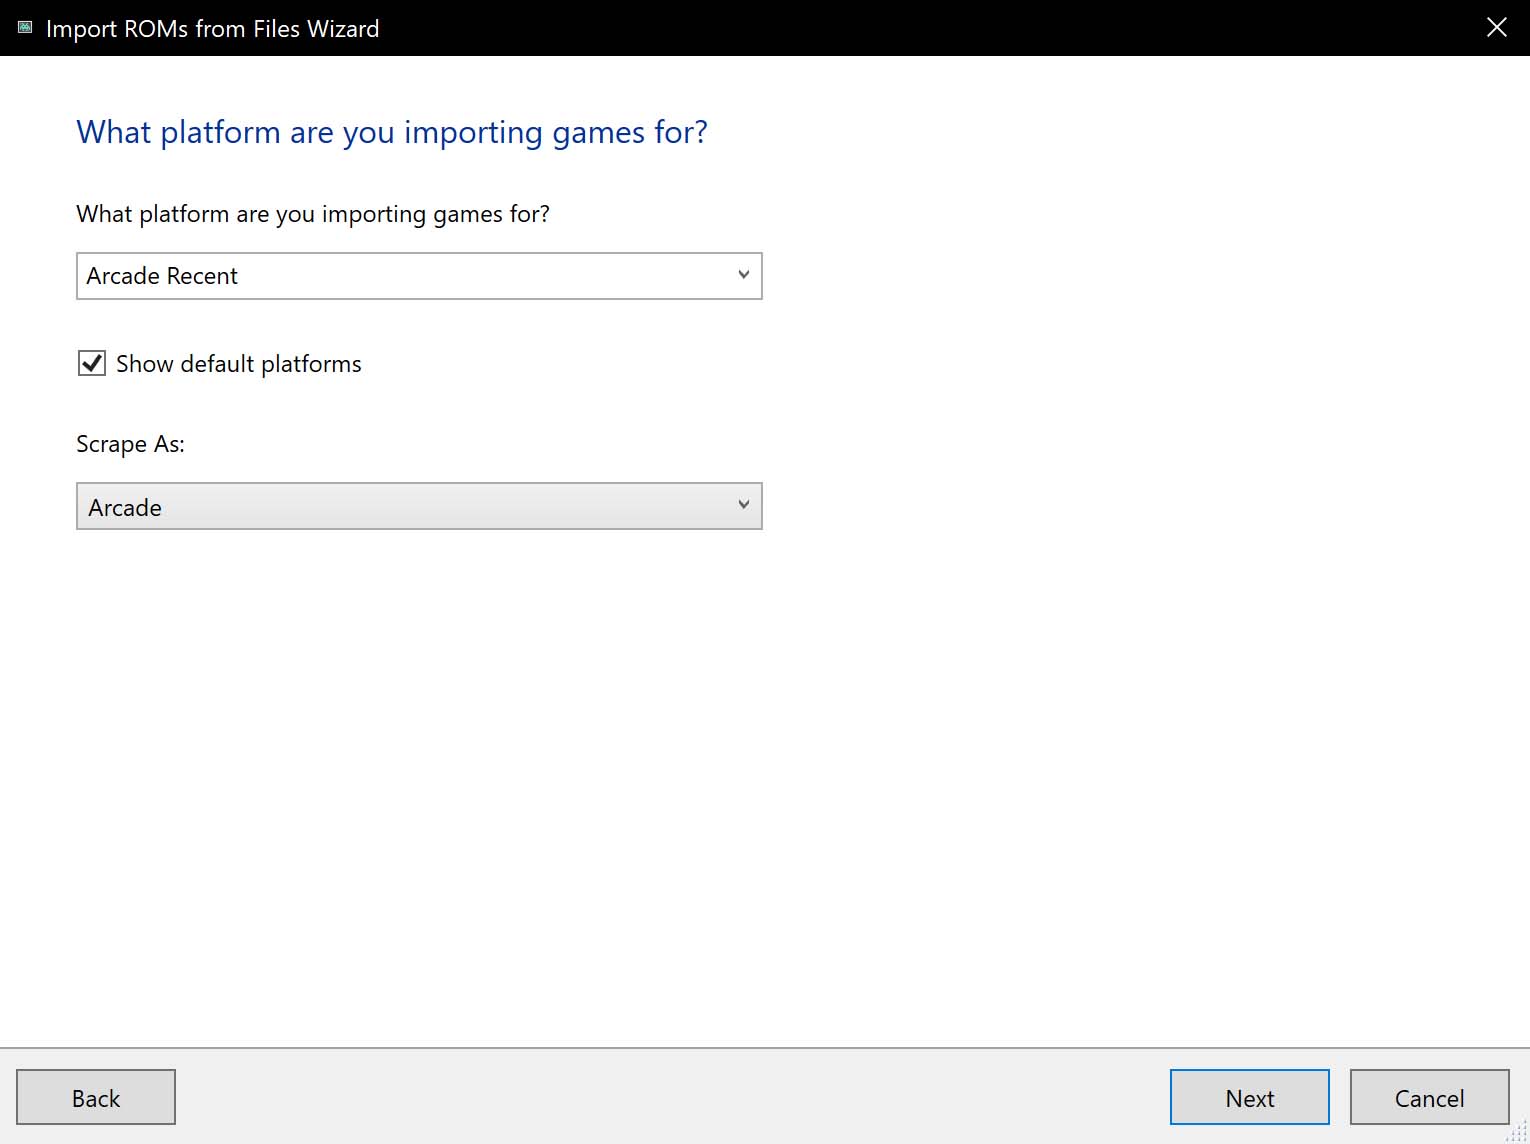Click the Cancel button
Image resolution: width=1530 pixels, height=1144 pixels.
(1429, 1097)
